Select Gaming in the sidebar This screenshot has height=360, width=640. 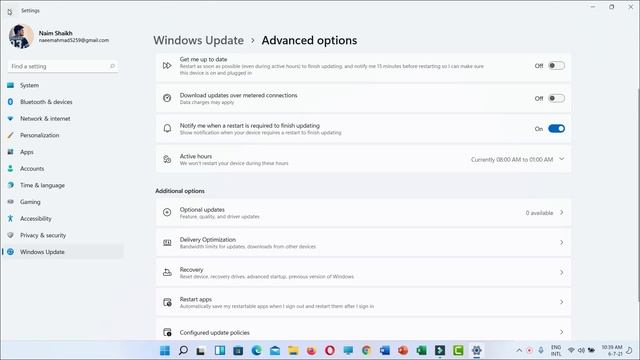click(62, 202)
